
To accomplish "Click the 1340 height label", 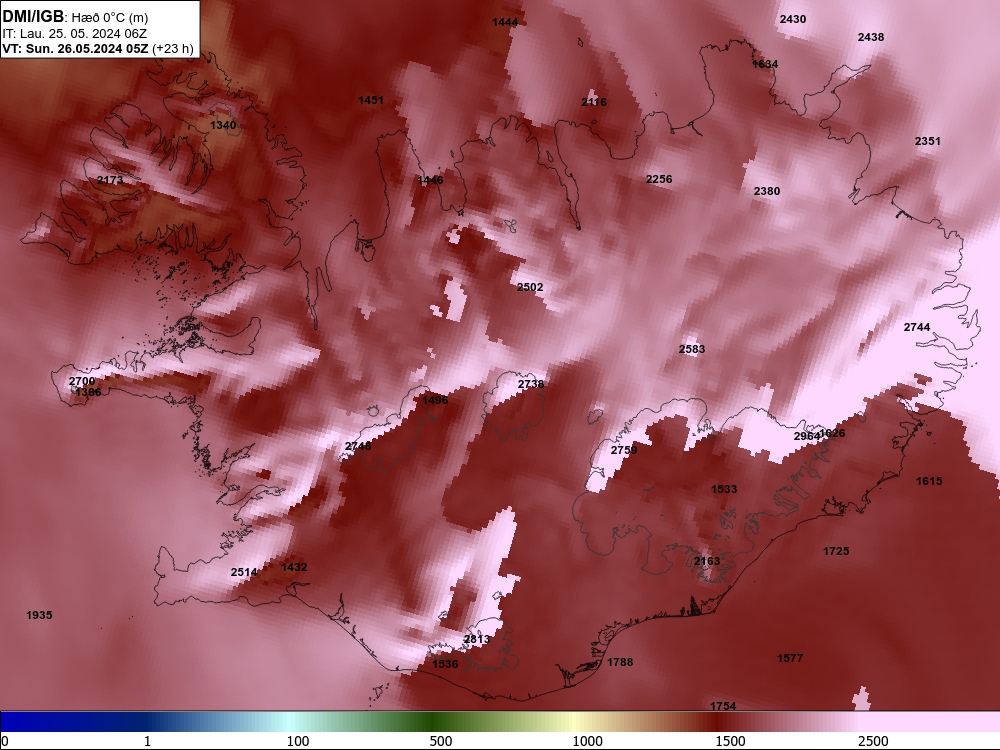I will [x=223, y=125].
